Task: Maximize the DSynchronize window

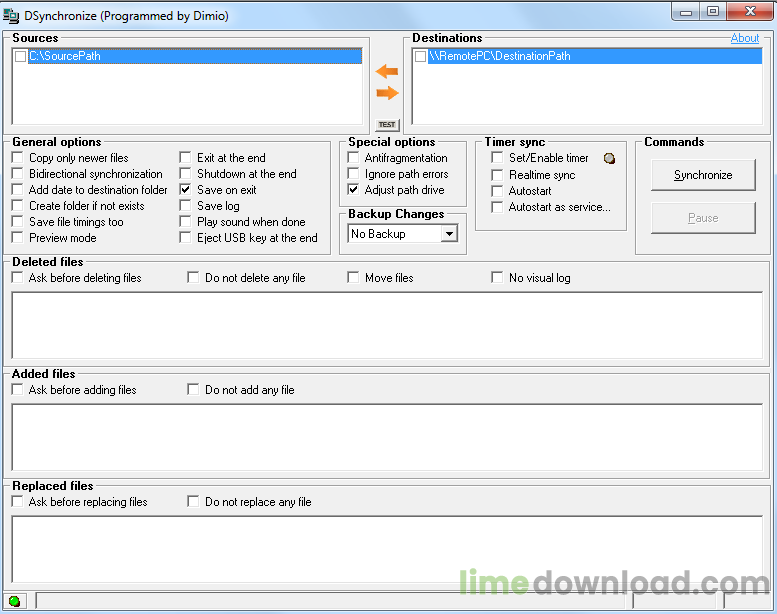Action: pos(713,11)
